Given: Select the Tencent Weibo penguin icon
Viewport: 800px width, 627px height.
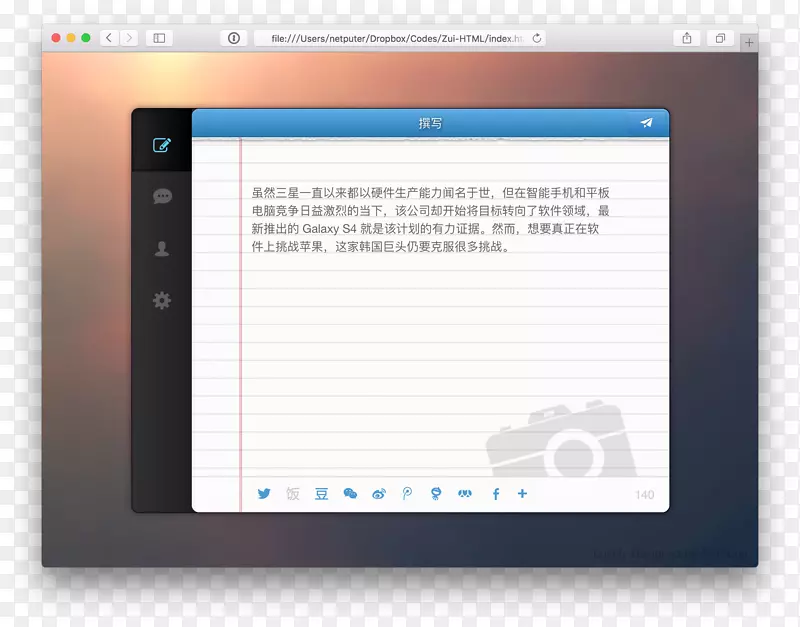Looking at the screenshot, I should tap(436, 493).
